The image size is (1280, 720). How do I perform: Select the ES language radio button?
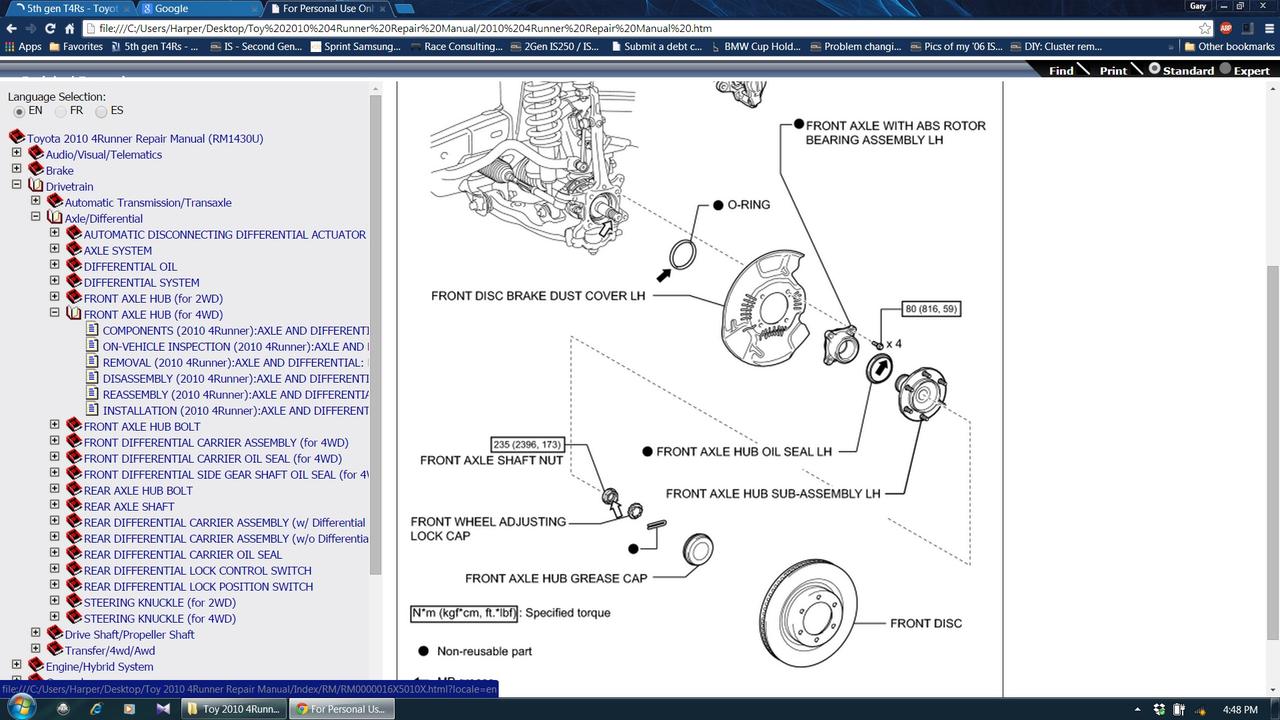[101, 111]
